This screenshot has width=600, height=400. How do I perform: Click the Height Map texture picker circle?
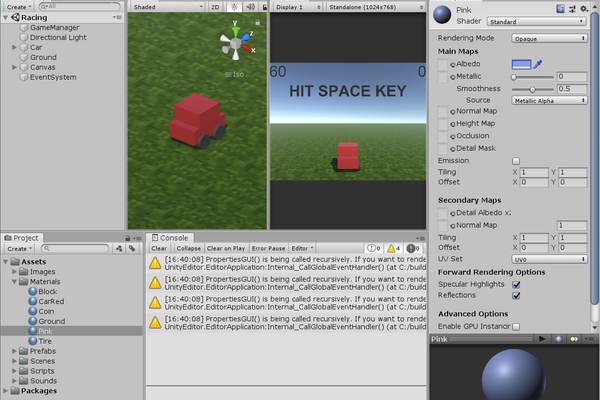[x=453, y=124]
